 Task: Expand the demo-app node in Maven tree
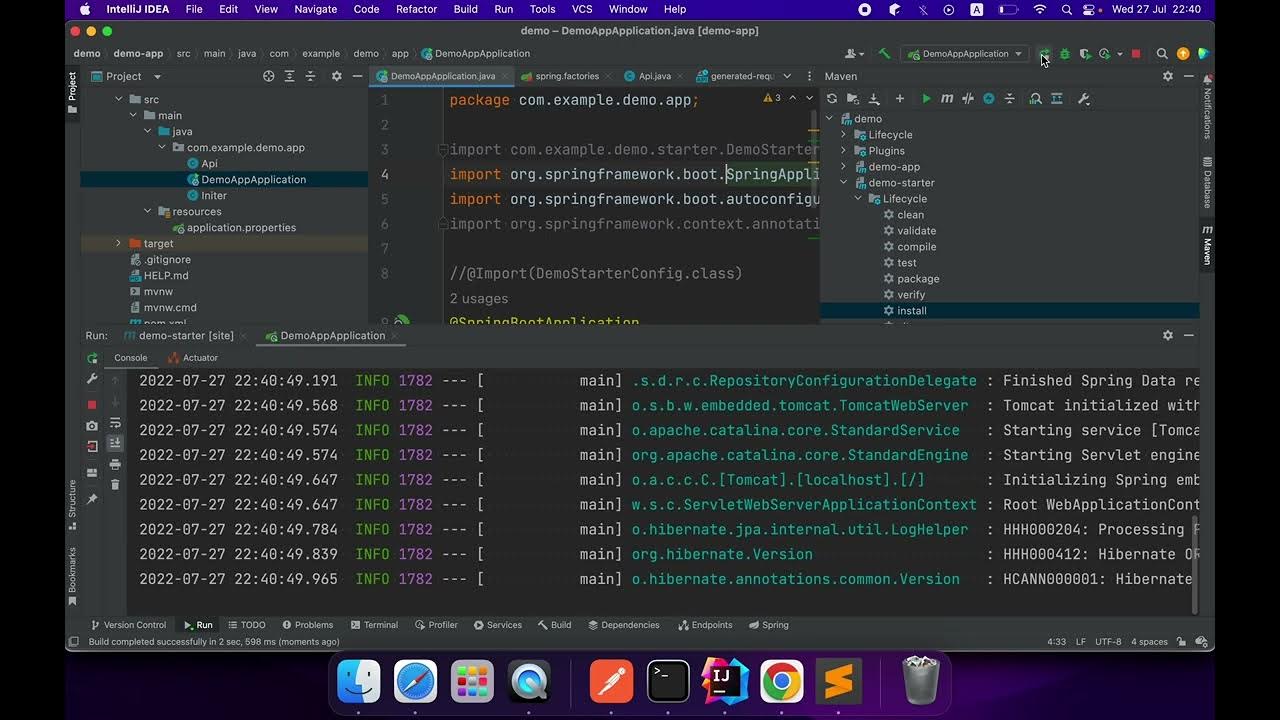click(x=843, y=167)
